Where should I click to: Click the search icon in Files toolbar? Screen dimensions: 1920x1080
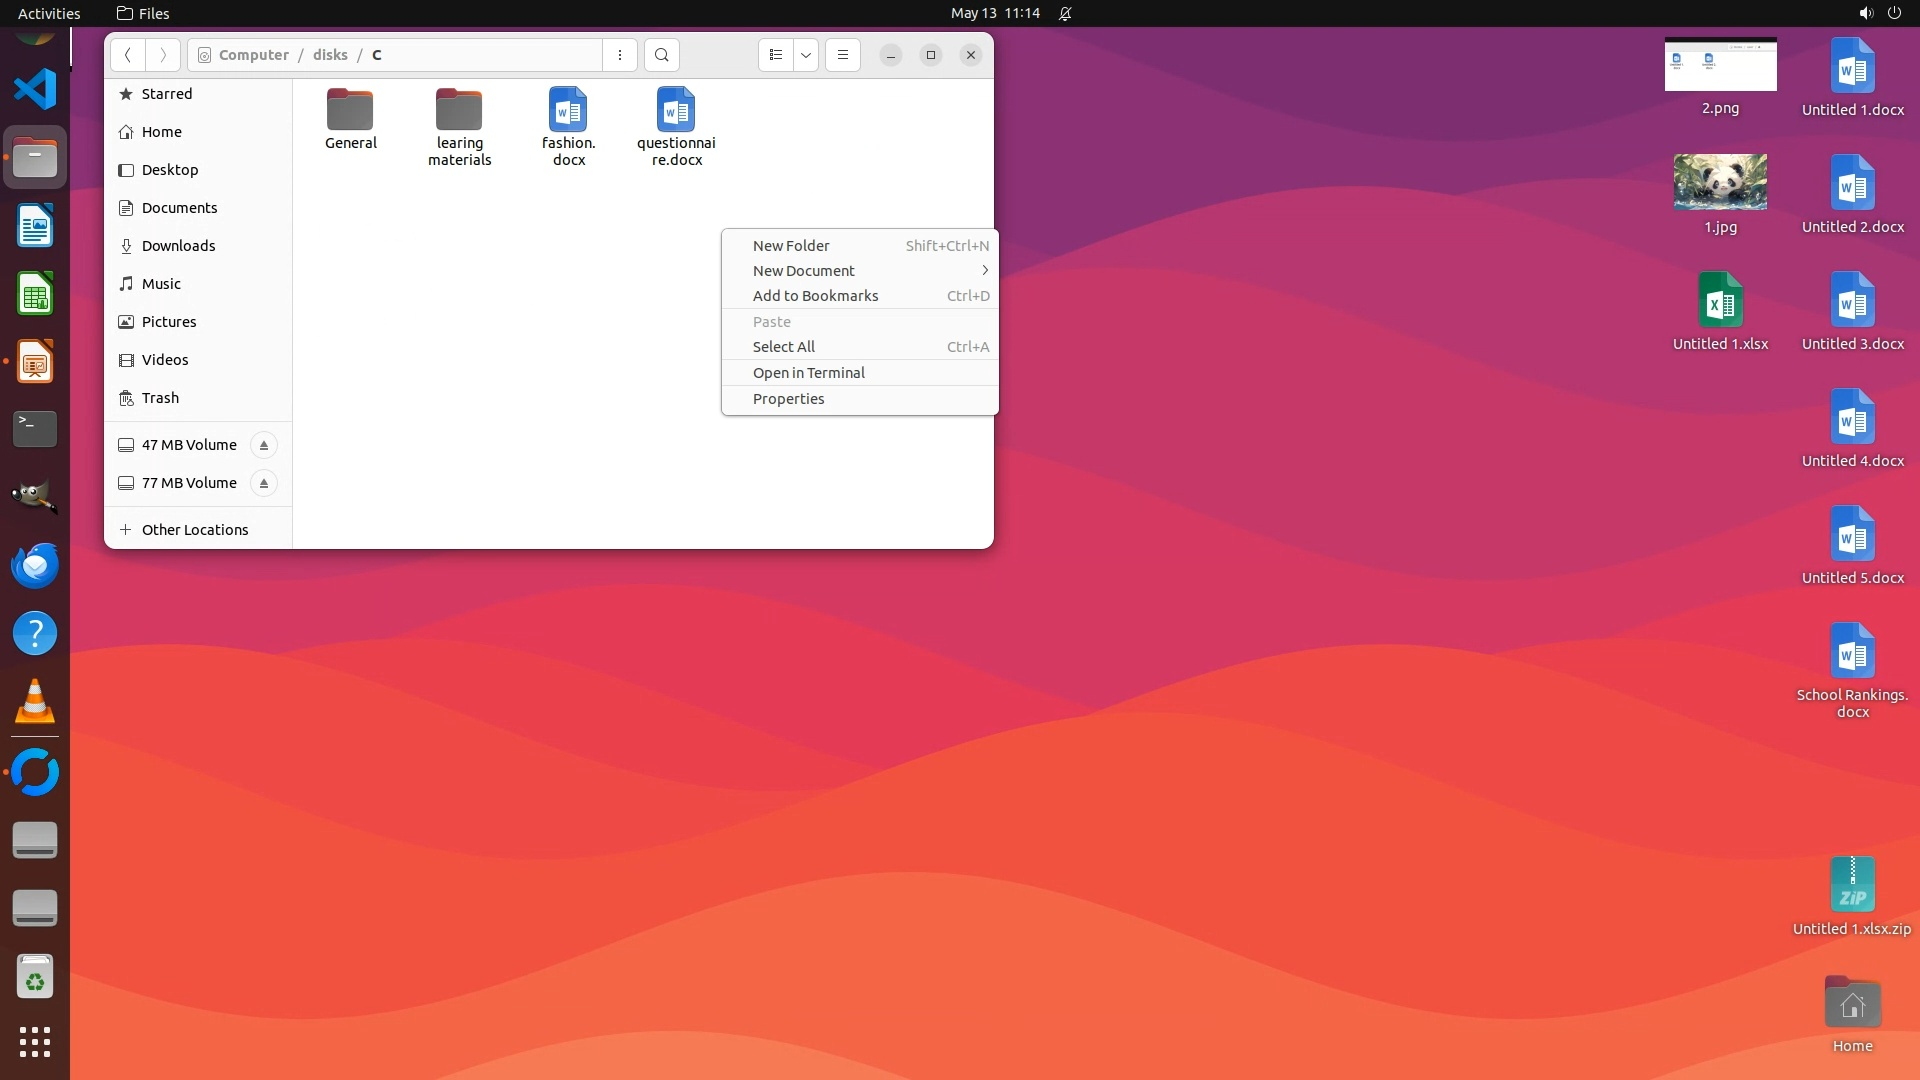[661, 55]
